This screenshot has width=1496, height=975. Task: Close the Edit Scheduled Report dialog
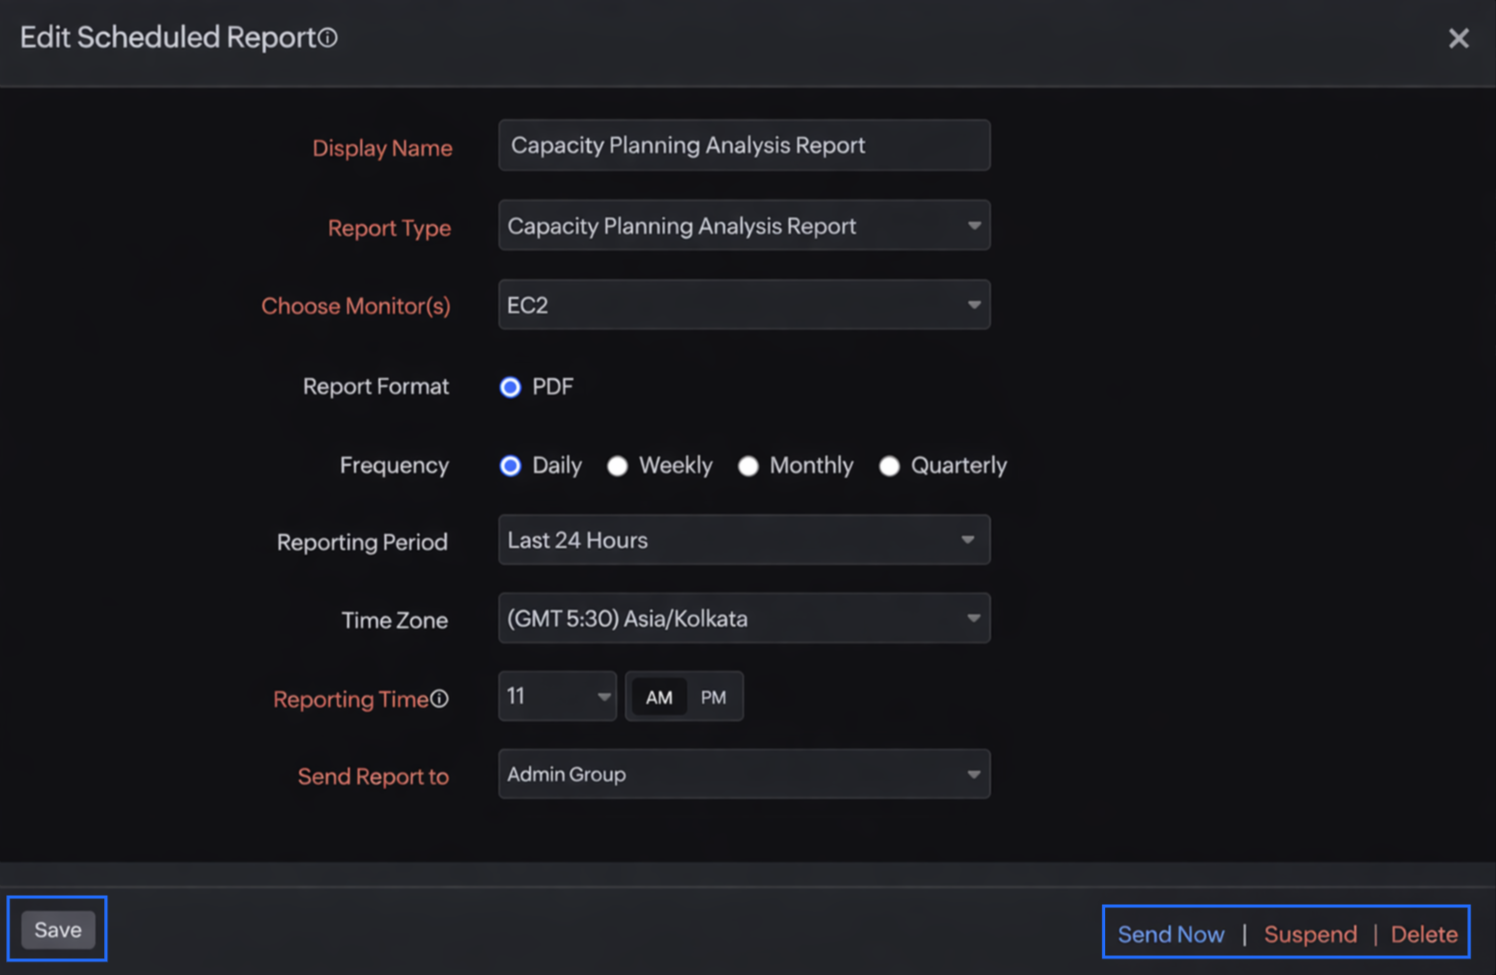[1458, 38]
